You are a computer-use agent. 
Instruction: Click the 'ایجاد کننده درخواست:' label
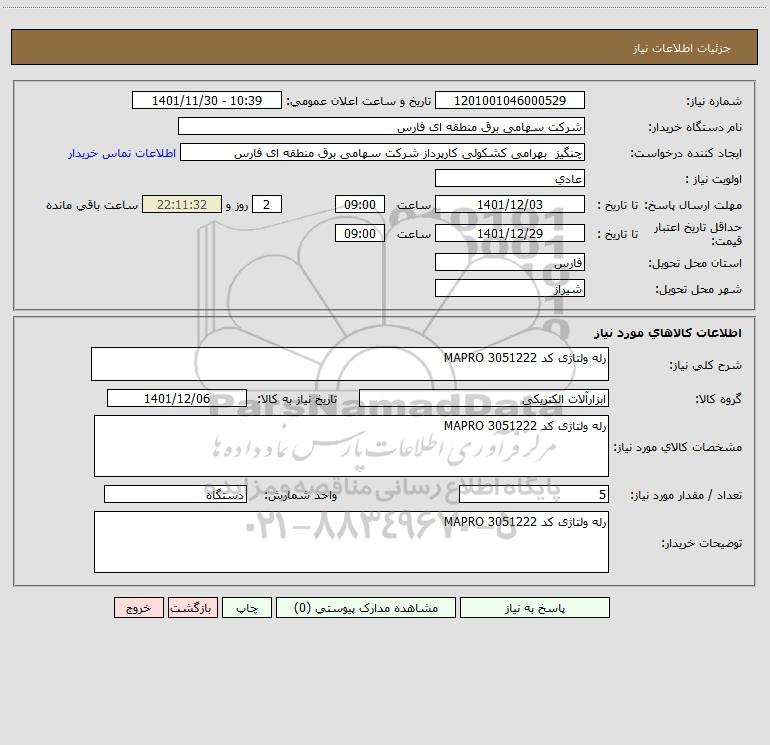686,154
